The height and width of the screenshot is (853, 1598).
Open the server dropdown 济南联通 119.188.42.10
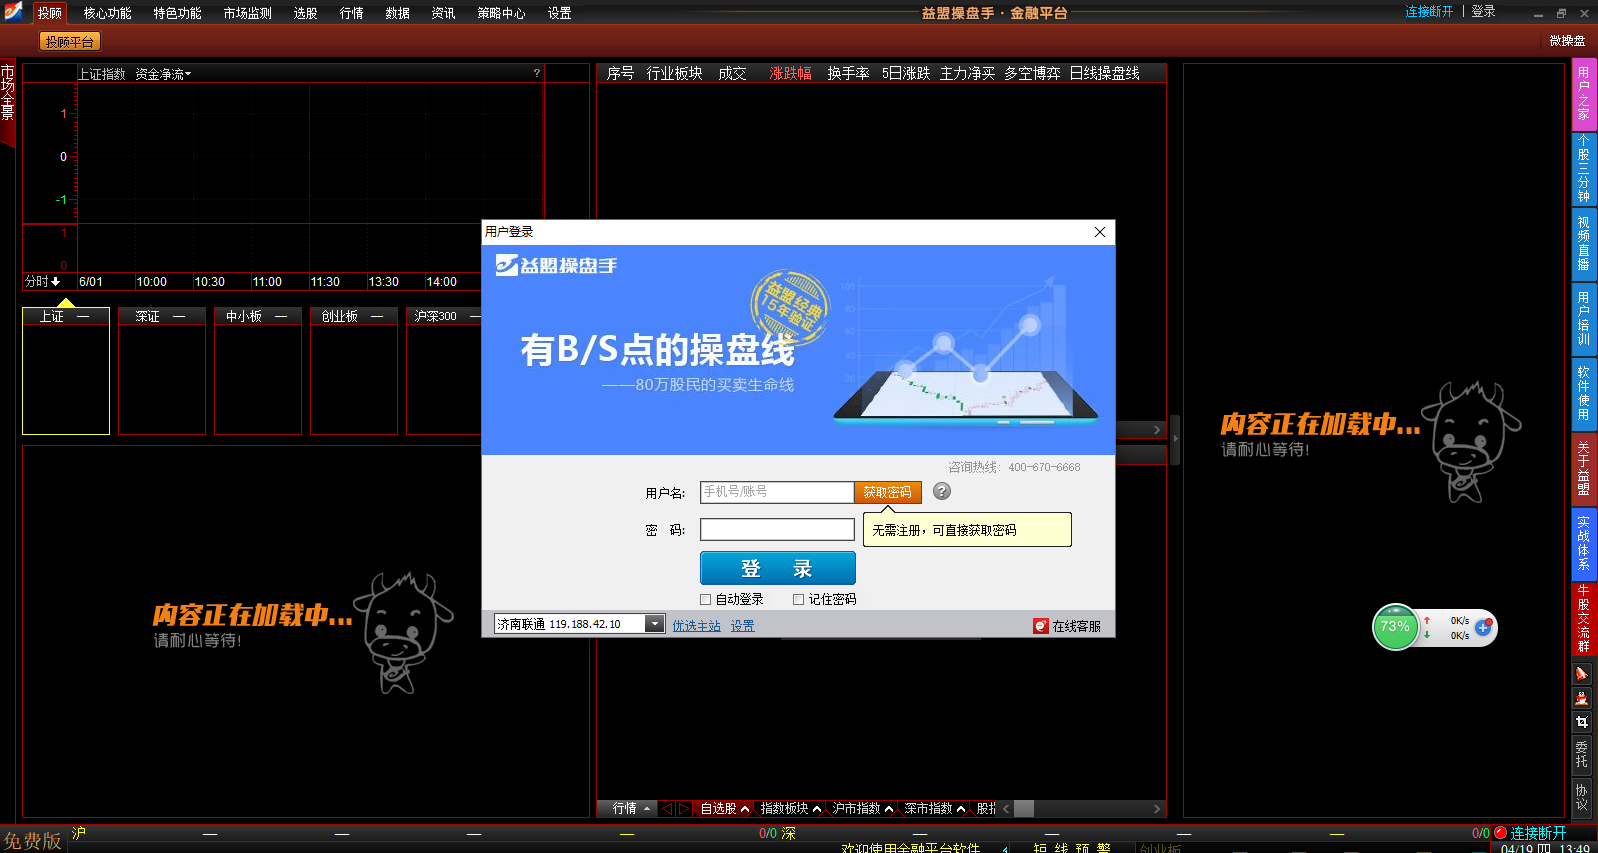[655, 624]
